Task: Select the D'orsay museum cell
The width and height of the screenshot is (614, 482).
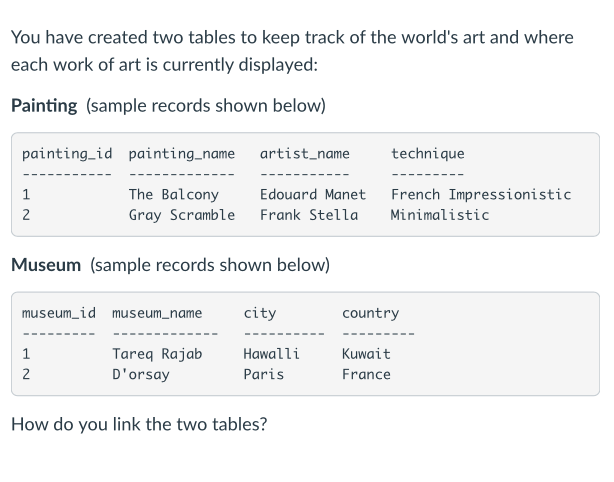Action: coord(141,374)
